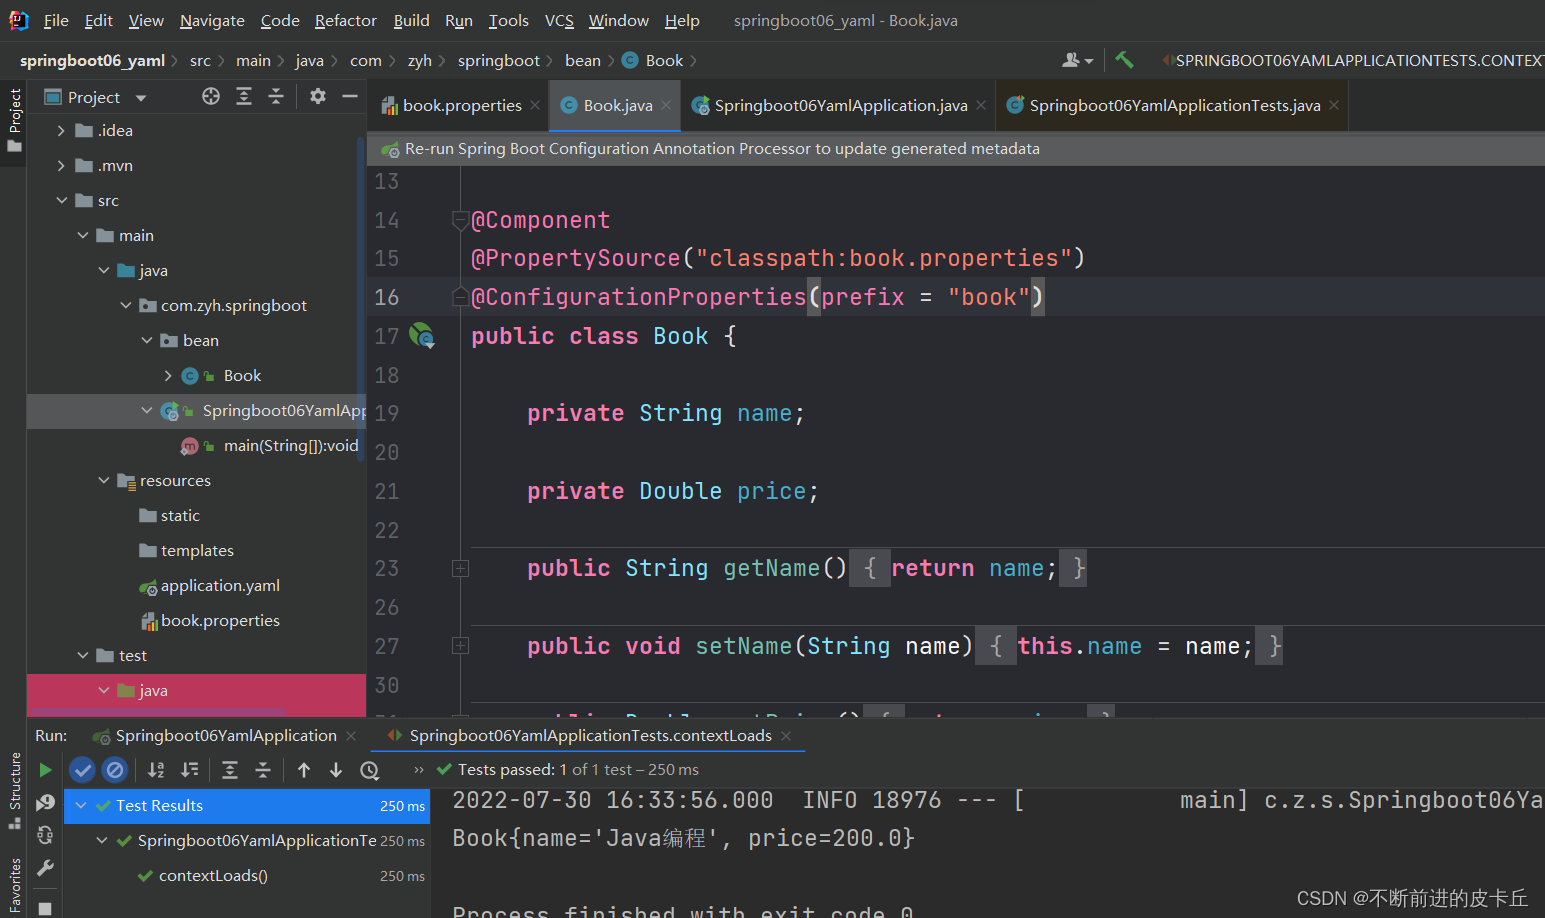Open the Refactor menu

345,20
